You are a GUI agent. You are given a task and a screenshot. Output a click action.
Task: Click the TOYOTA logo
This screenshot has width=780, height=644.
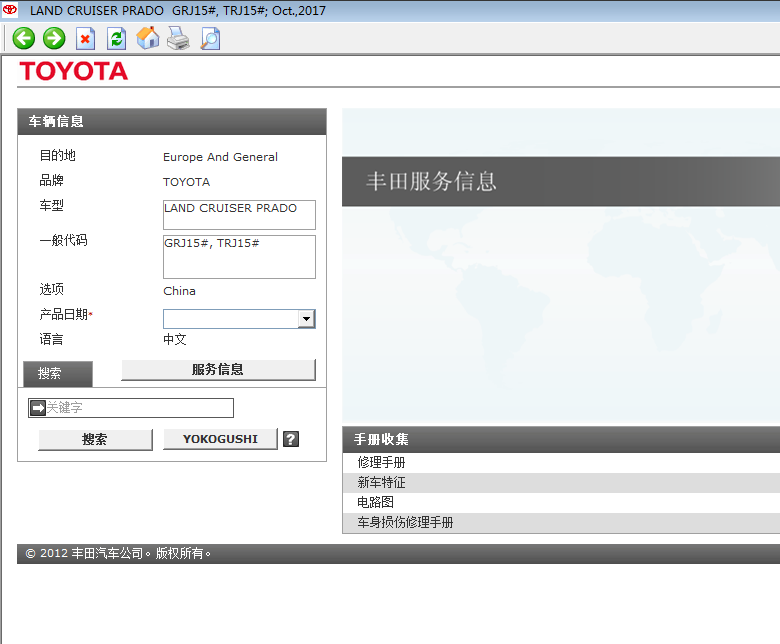pyautogui.click(x=74, y=71)
